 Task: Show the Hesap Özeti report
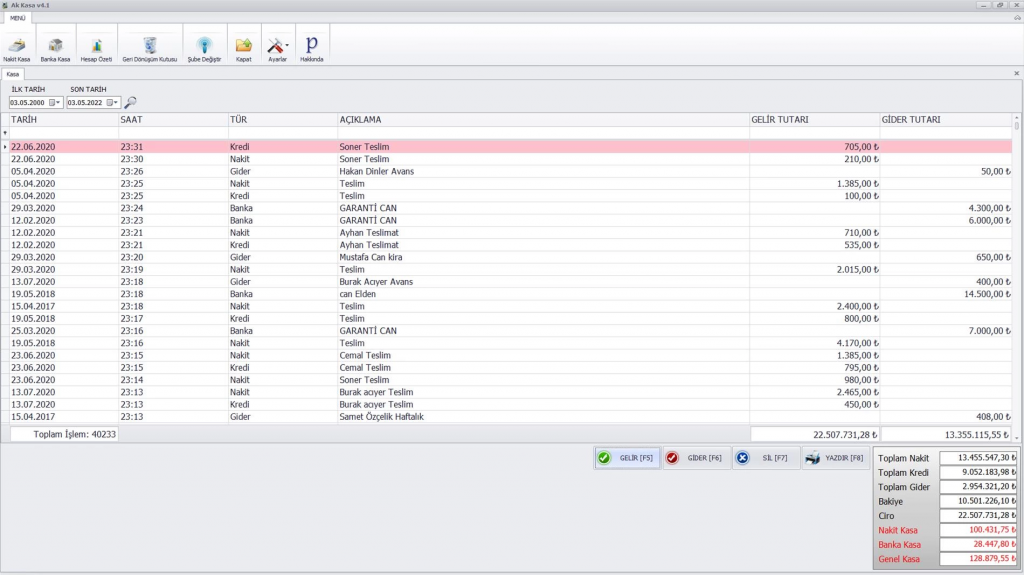click(x=96, y=46)
